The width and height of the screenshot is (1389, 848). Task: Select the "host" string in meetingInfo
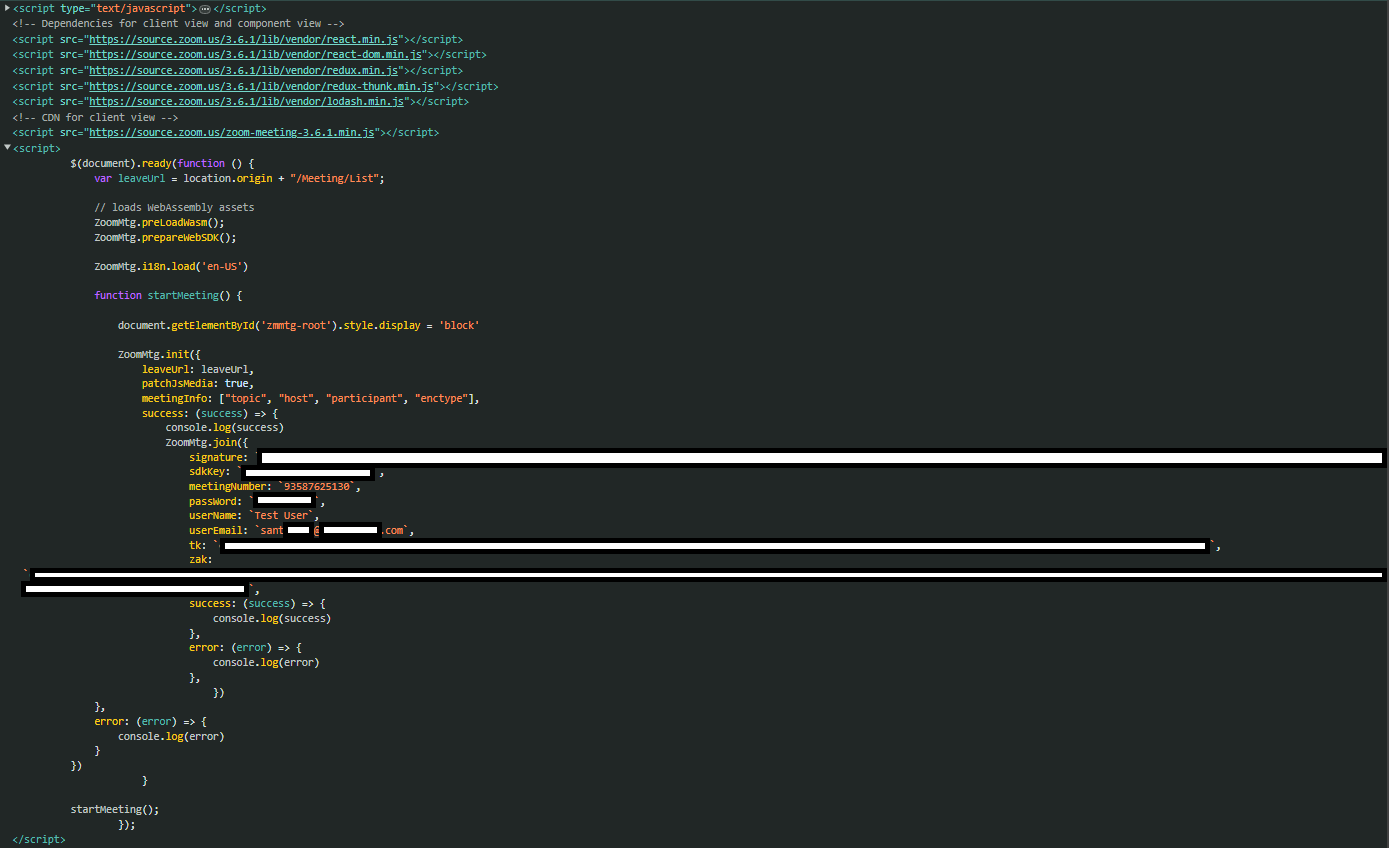[296, 398]
